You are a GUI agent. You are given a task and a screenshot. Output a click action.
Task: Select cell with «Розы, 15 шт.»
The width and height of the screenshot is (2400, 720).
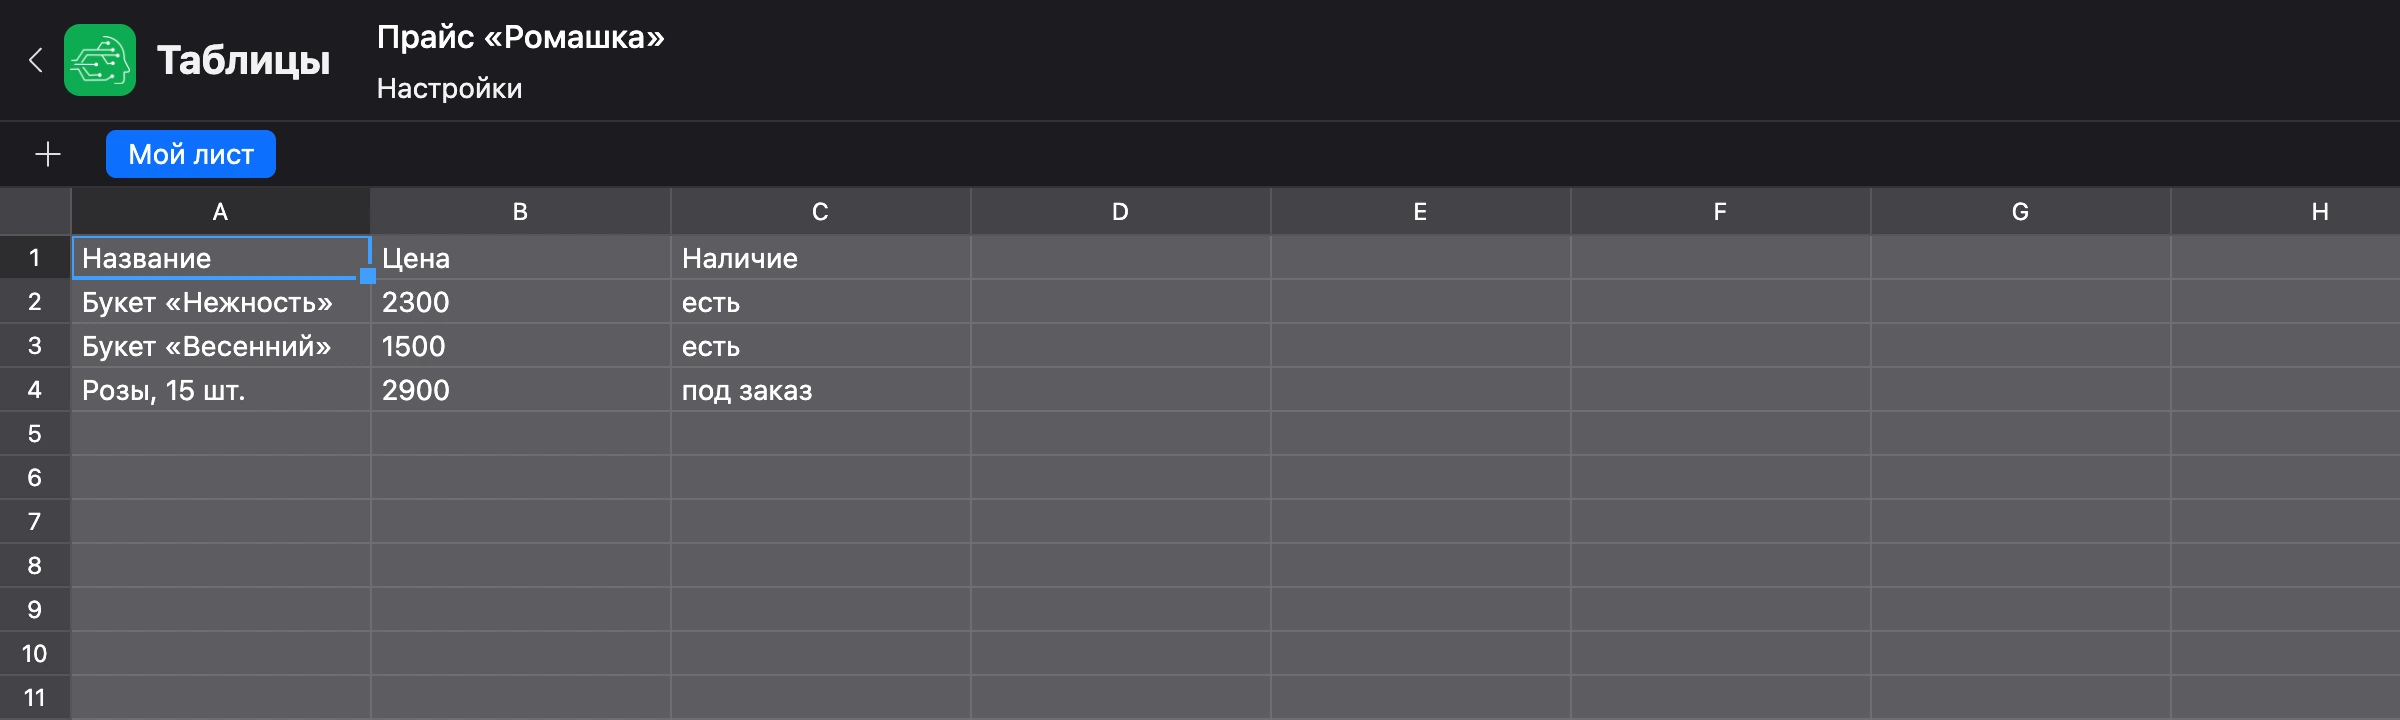coord(221,390)
